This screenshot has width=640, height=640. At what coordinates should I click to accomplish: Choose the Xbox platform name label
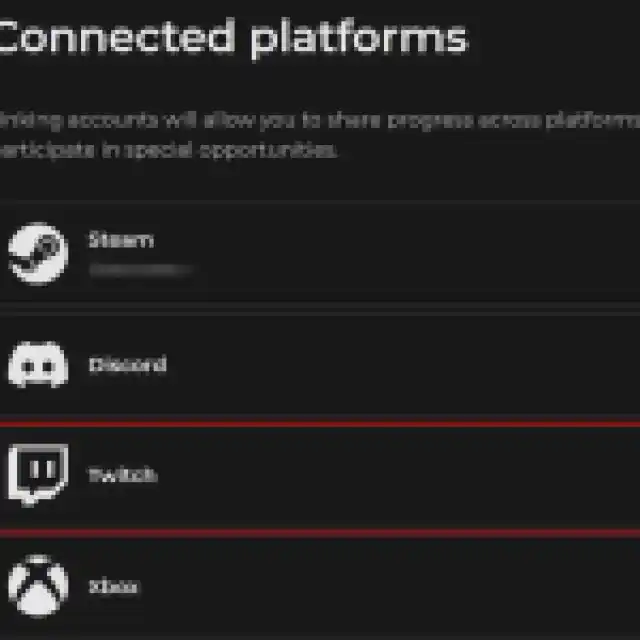click(x=112, y=587)
